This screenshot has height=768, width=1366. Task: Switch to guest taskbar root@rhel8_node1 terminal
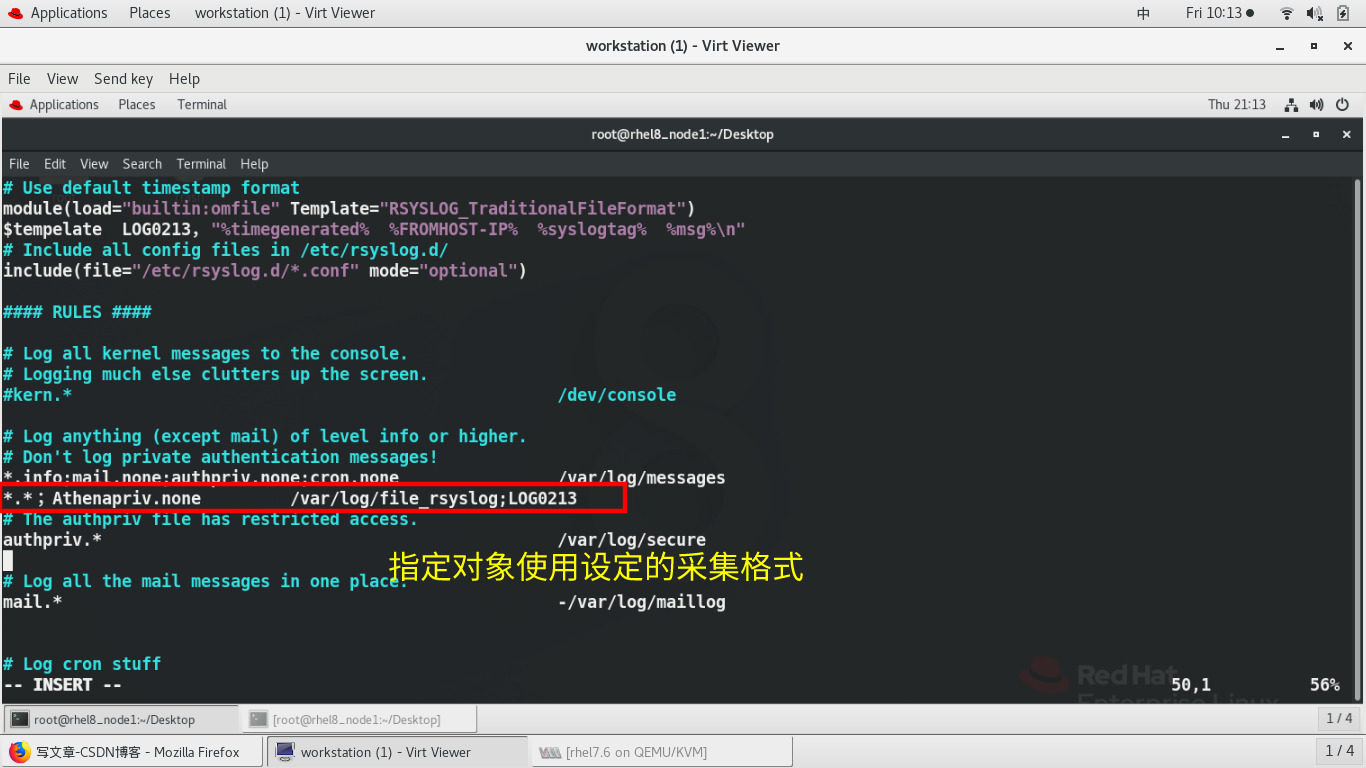(x=121, y=719)
